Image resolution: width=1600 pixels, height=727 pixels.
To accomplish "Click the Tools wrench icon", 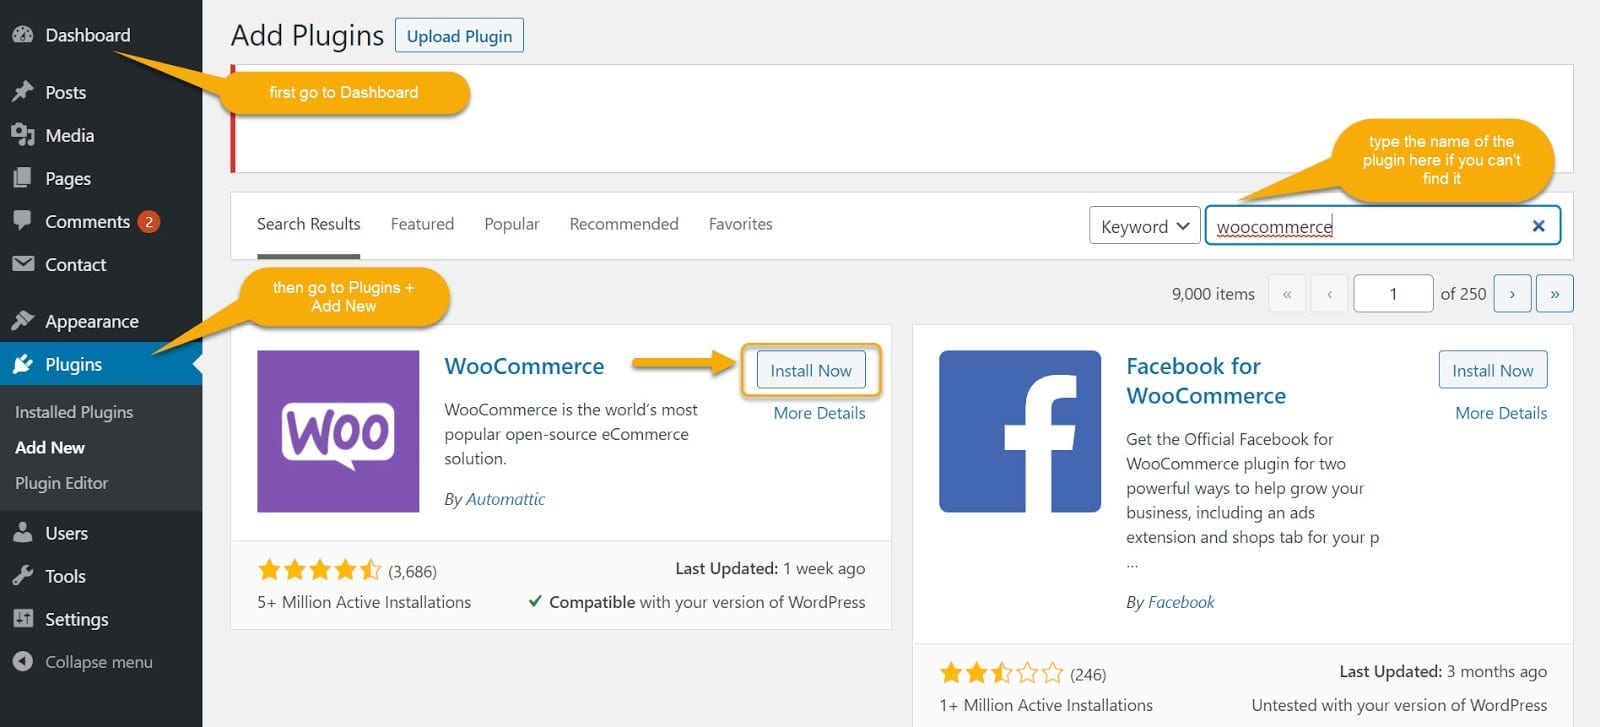I will [x=22, y=576].
